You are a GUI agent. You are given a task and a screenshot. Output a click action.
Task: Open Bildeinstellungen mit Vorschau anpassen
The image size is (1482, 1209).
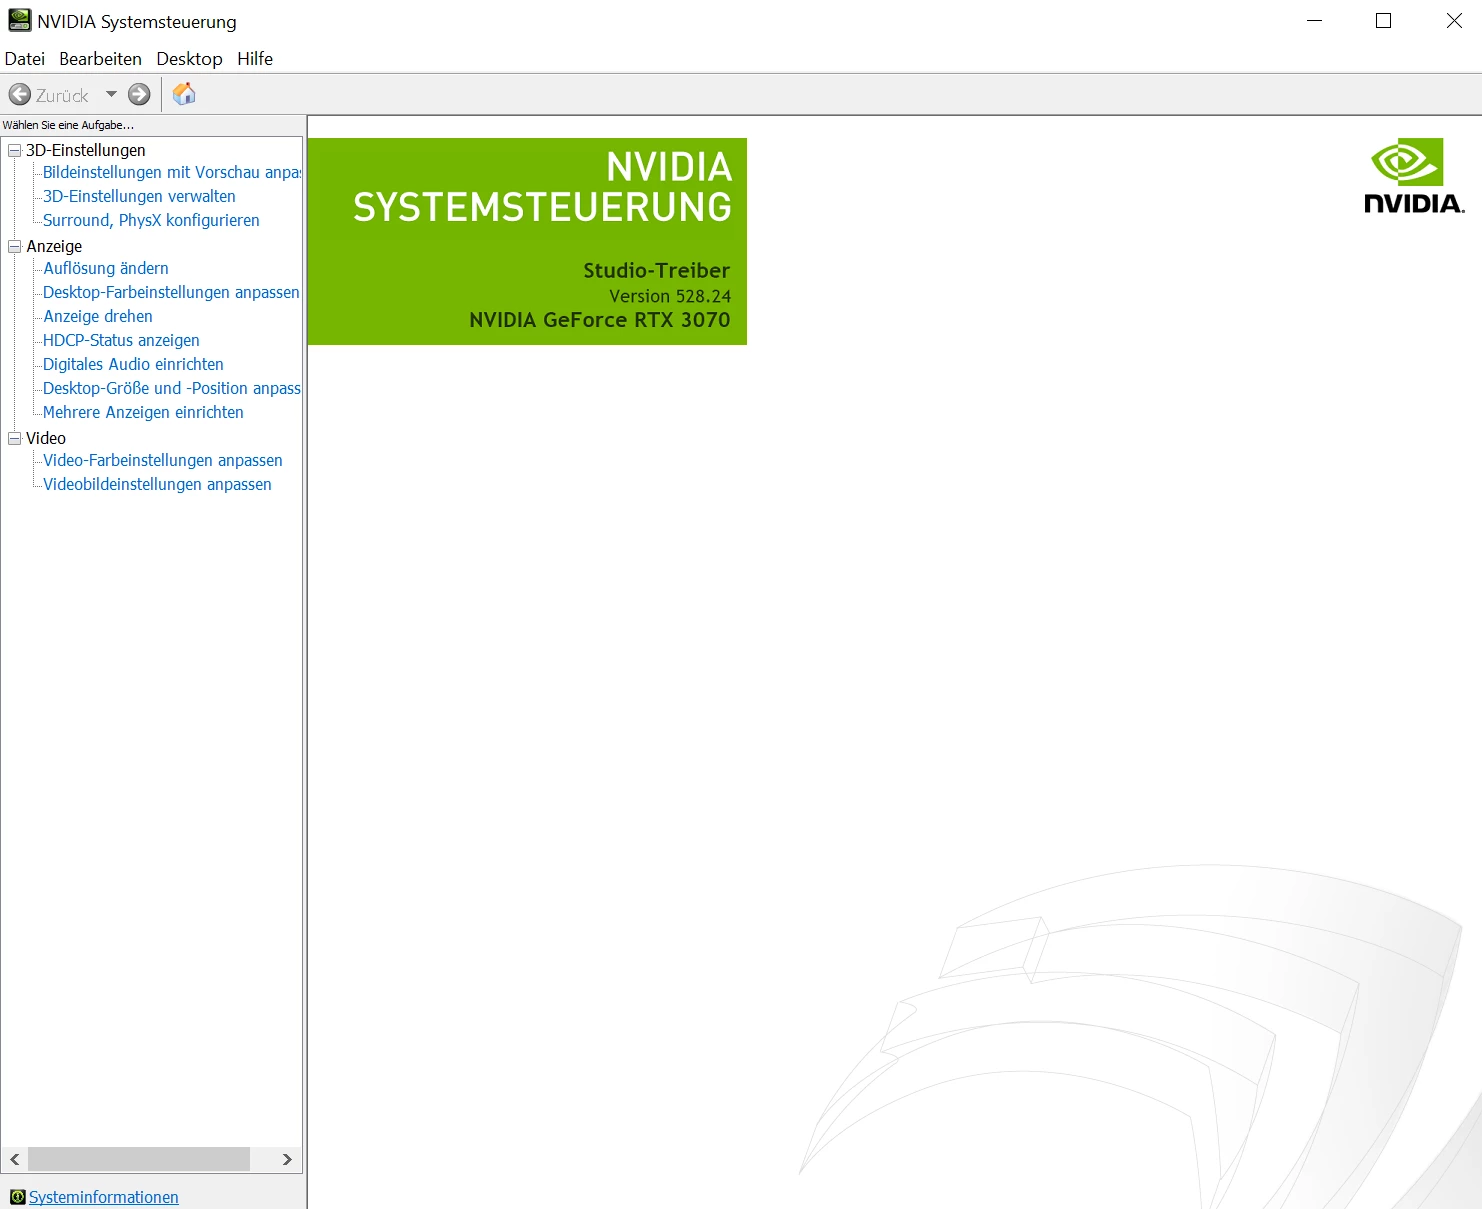click(x=172, y=172)
